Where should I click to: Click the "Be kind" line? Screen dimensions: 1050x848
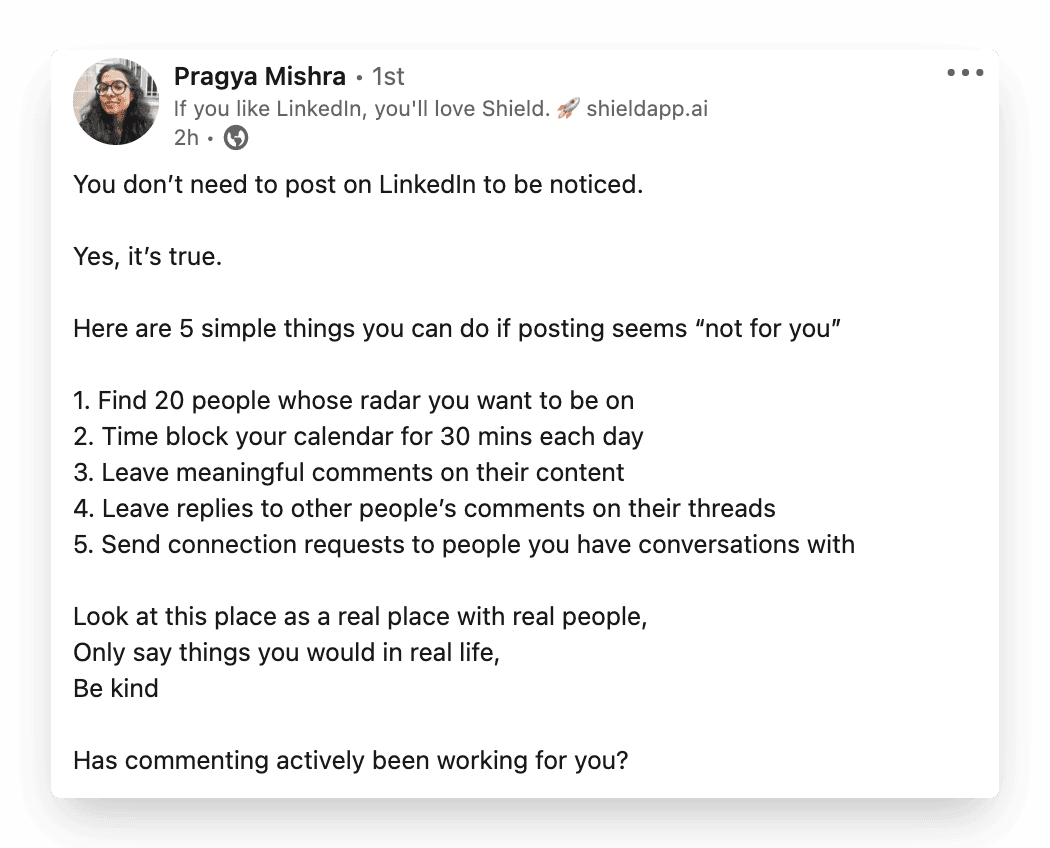[116, 688]
